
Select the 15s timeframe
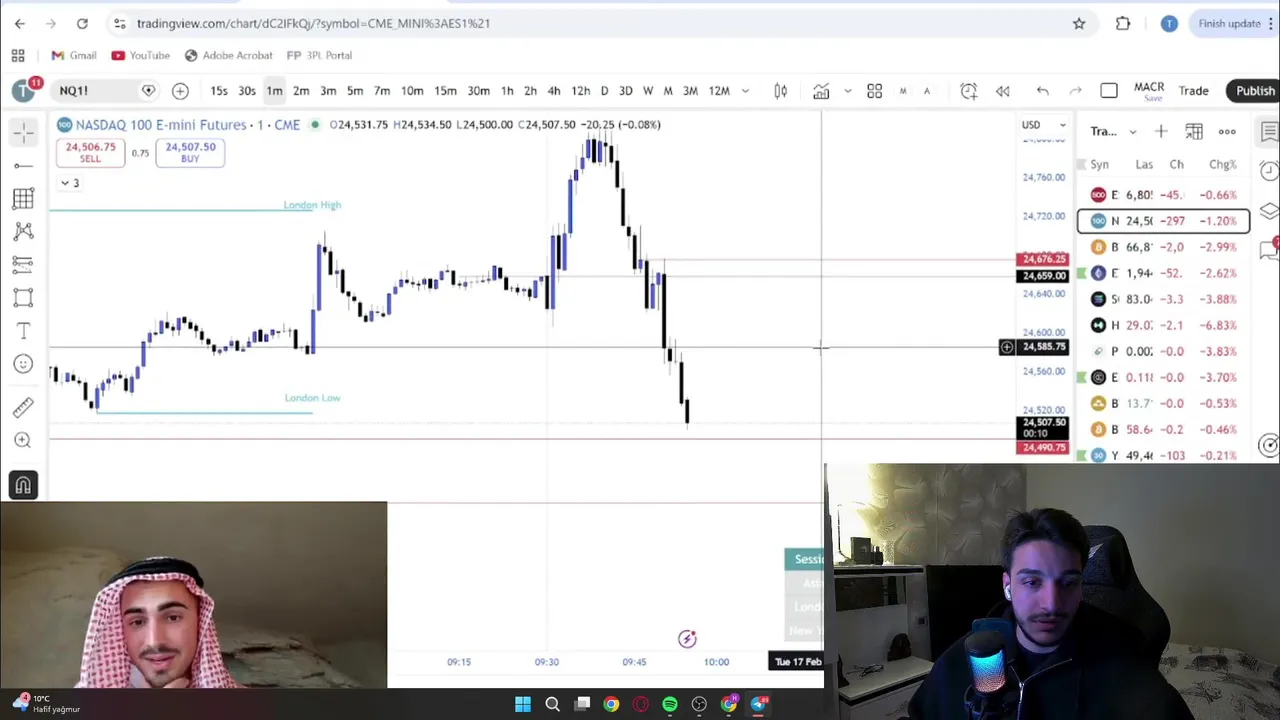pyautogui.click(x=218, y=91)
